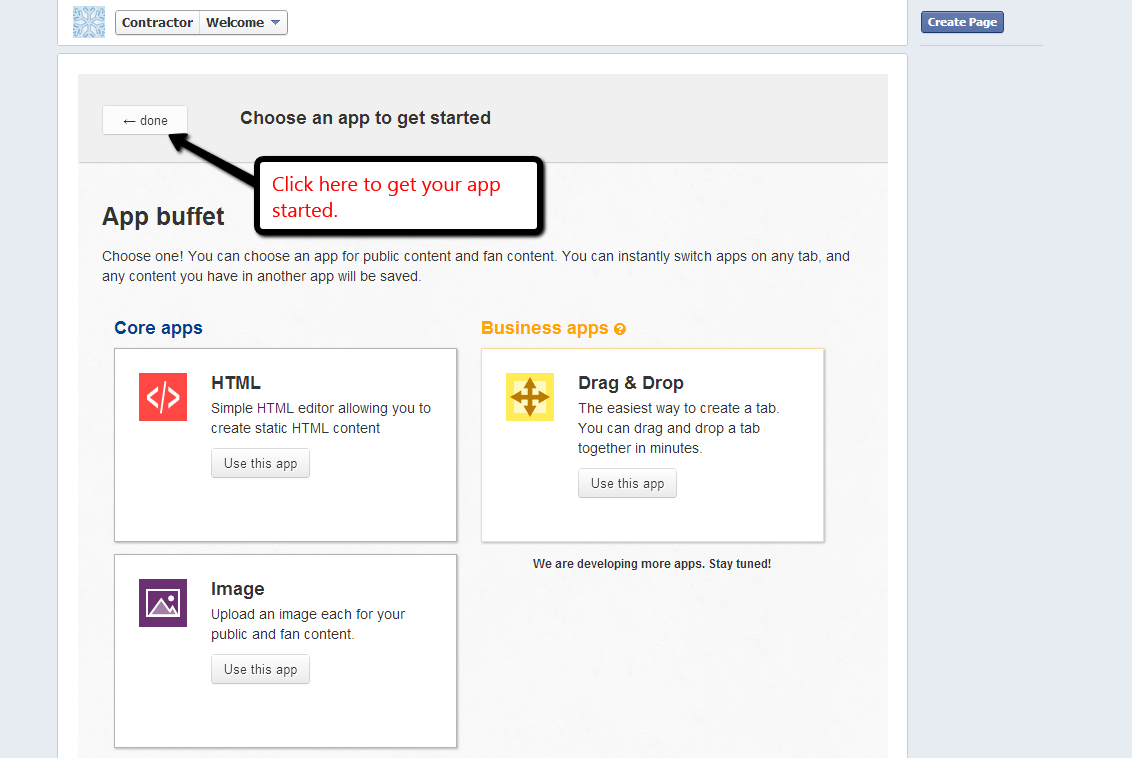Click the Core apps section heading
This screenshot has height=758, width=1132.
tap(158, 328)
